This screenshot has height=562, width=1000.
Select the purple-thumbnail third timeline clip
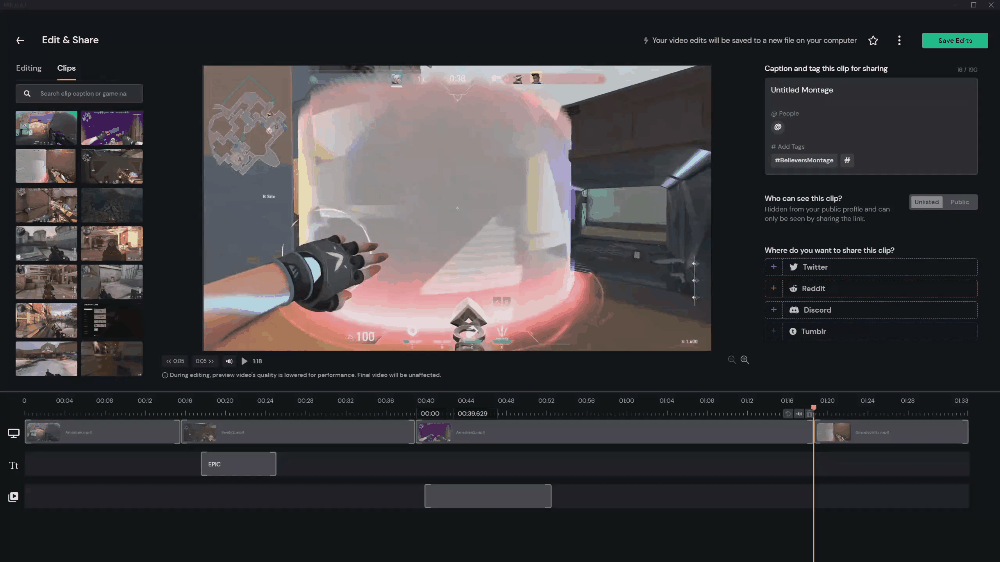pyautogui.click(x=615, y=432)
